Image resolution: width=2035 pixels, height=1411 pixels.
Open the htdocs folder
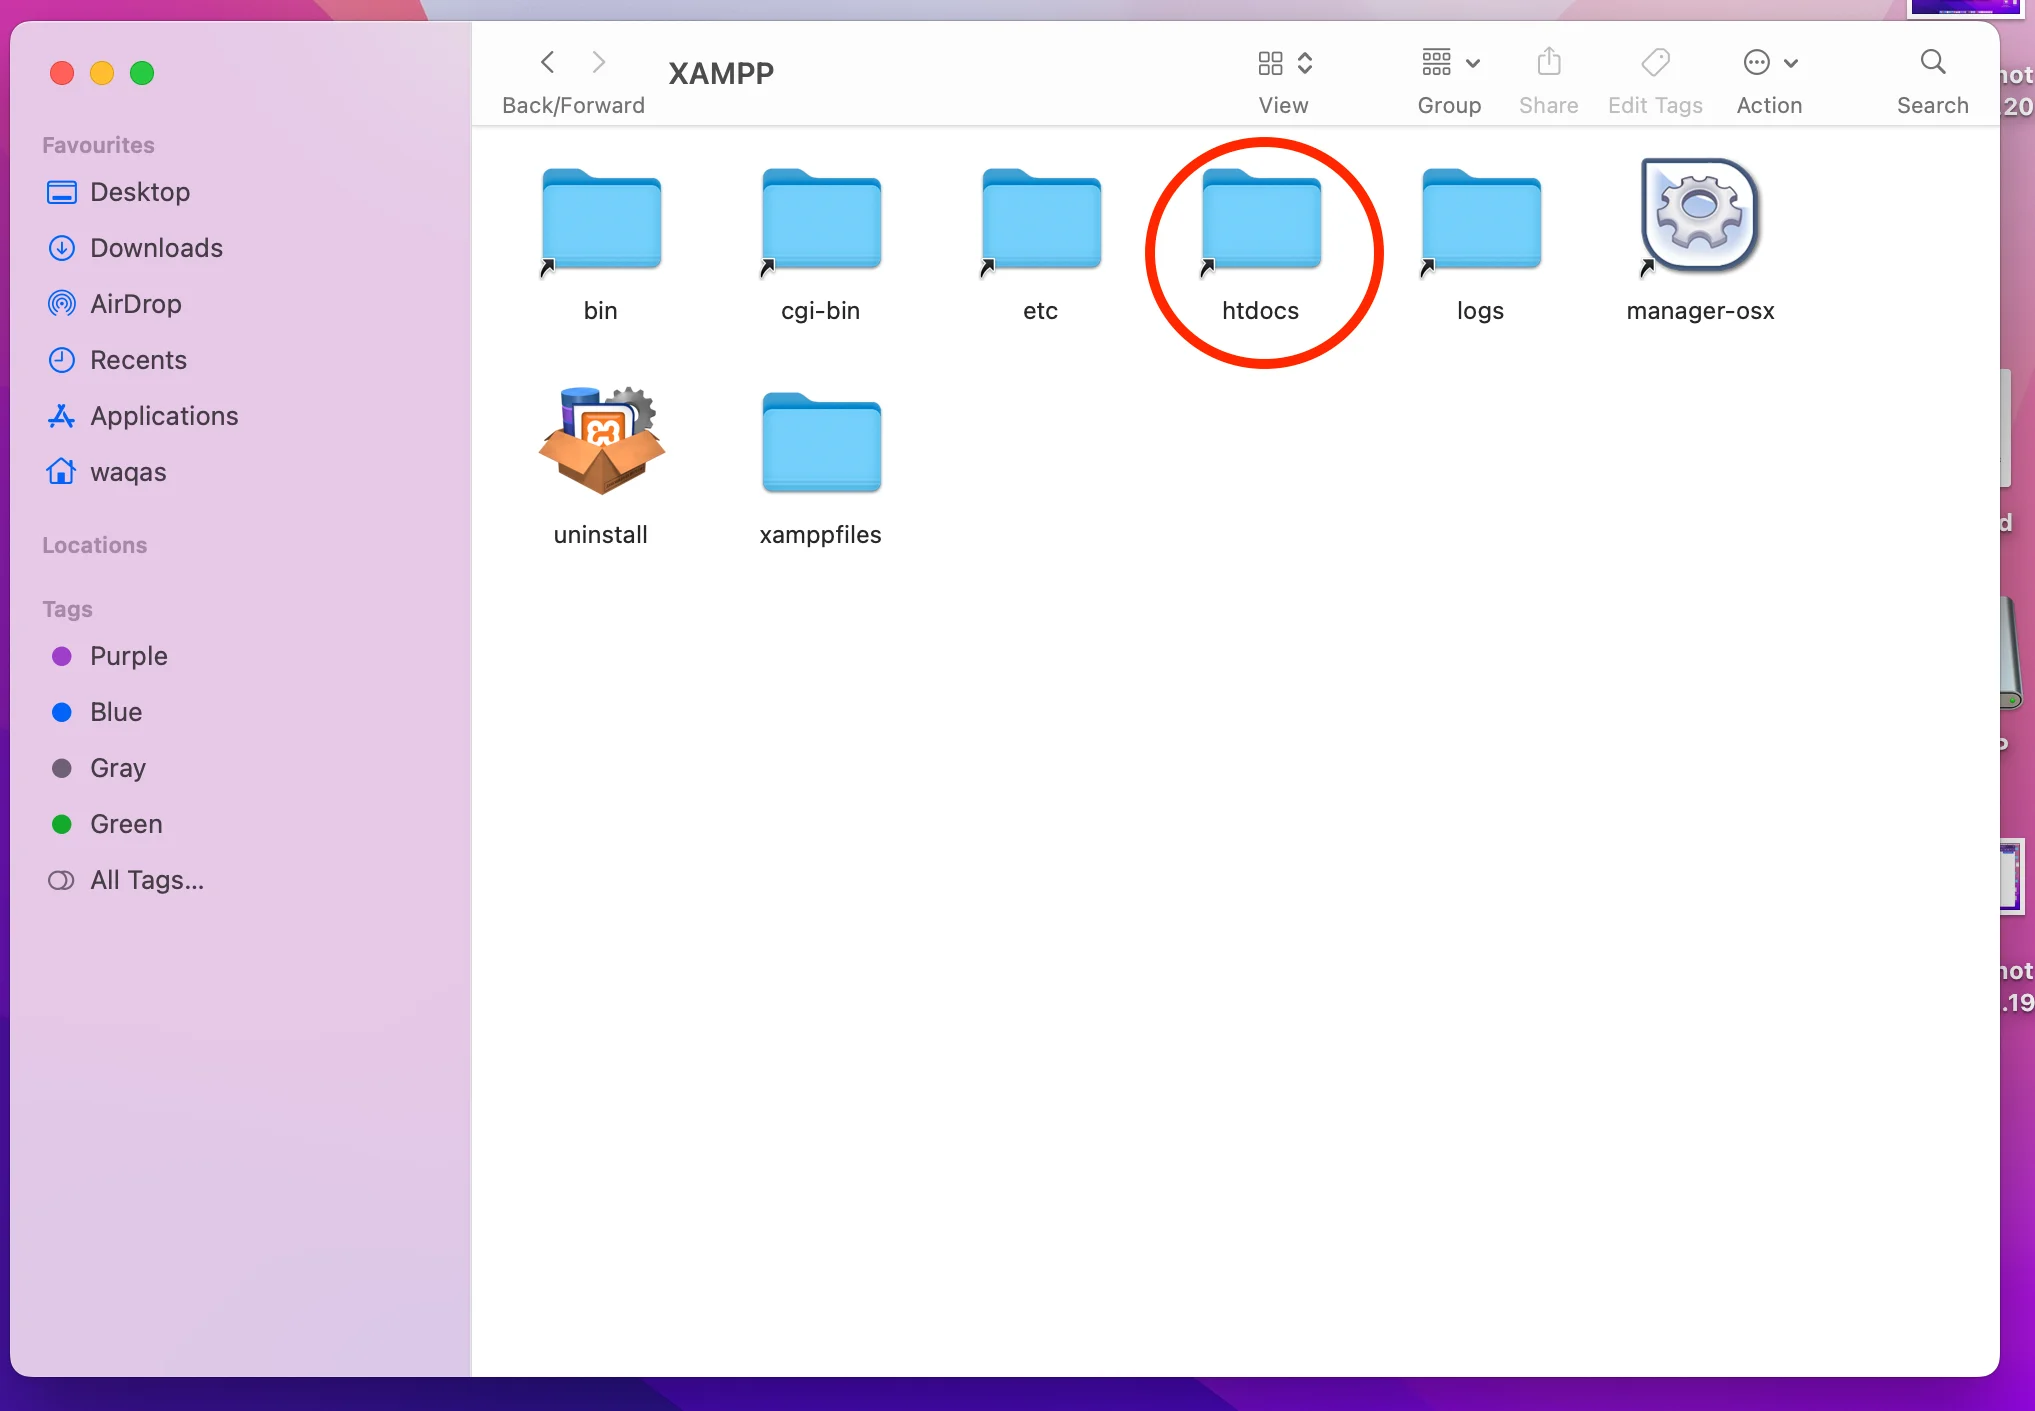click(x=1261, y=220)
